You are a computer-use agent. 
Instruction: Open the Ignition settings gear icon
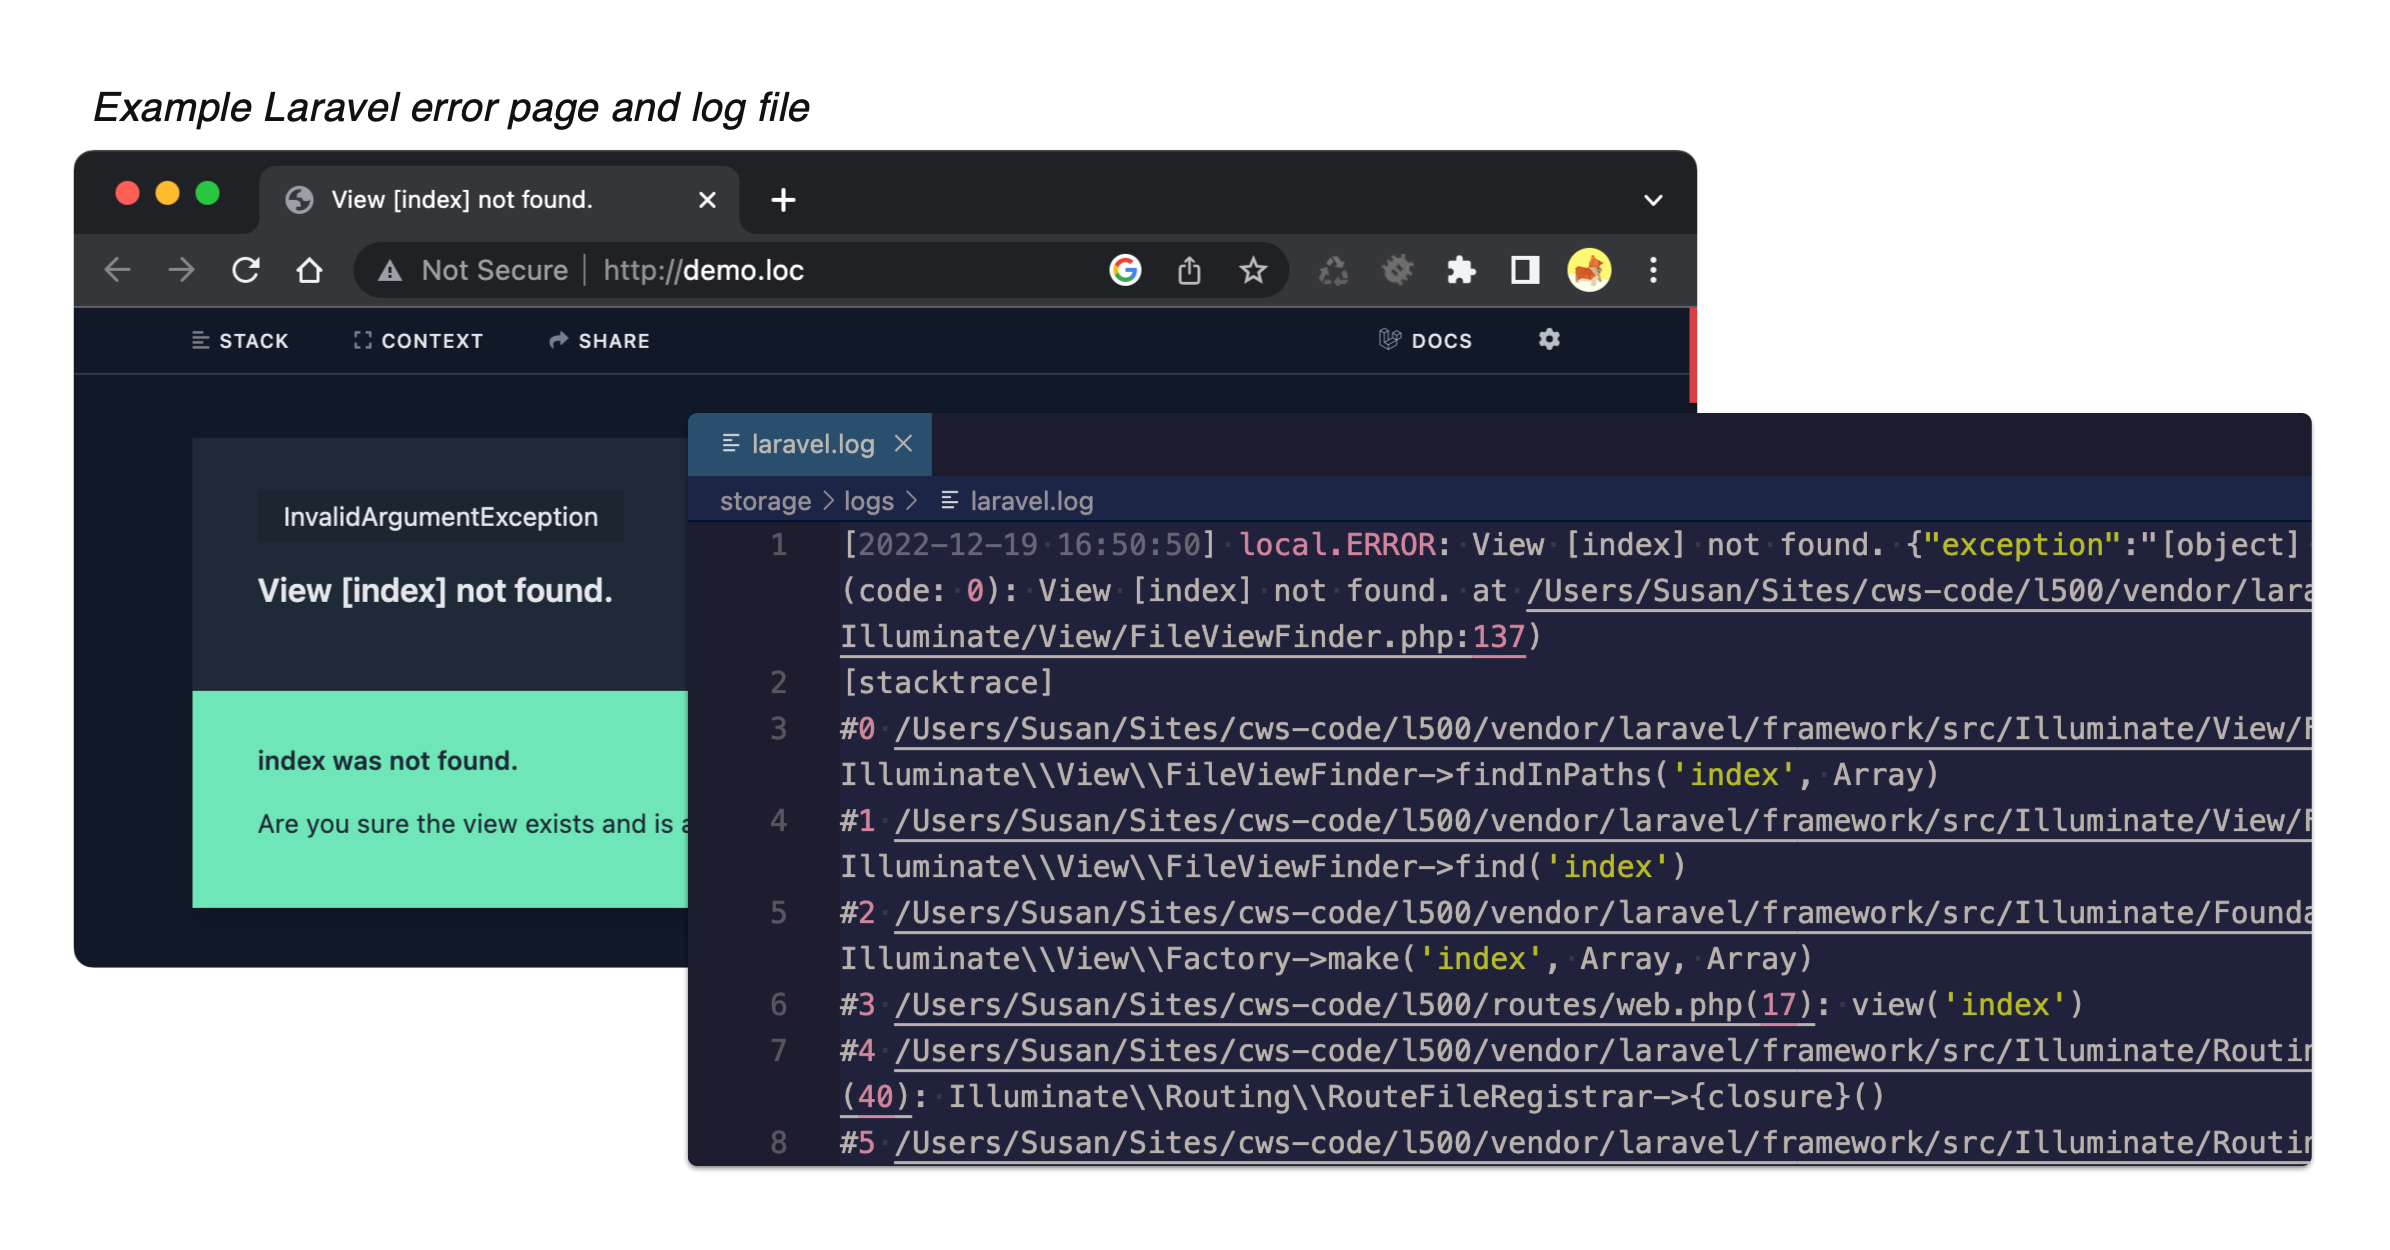1549,340
